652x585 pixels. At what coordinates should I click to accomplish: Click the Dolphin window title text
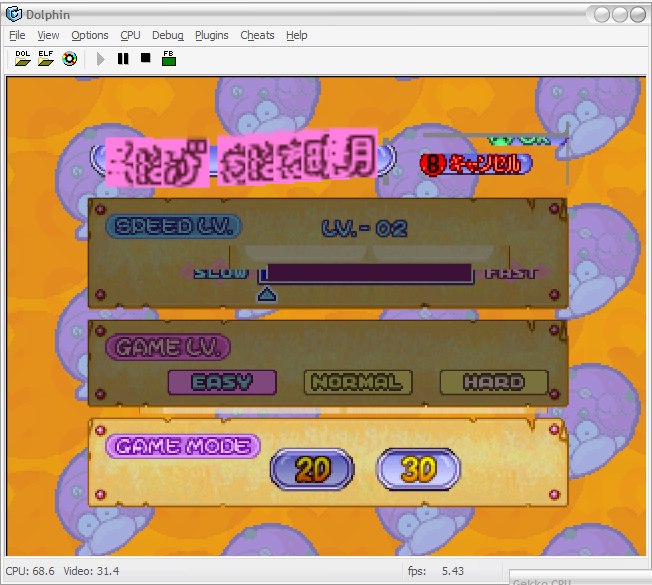(48, 15)
